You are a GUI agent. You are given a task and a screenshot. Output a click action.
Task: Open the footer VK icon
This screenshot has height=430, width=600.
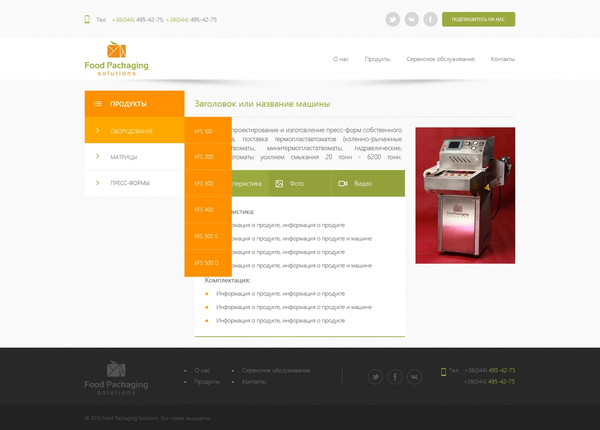click(414, 377)
